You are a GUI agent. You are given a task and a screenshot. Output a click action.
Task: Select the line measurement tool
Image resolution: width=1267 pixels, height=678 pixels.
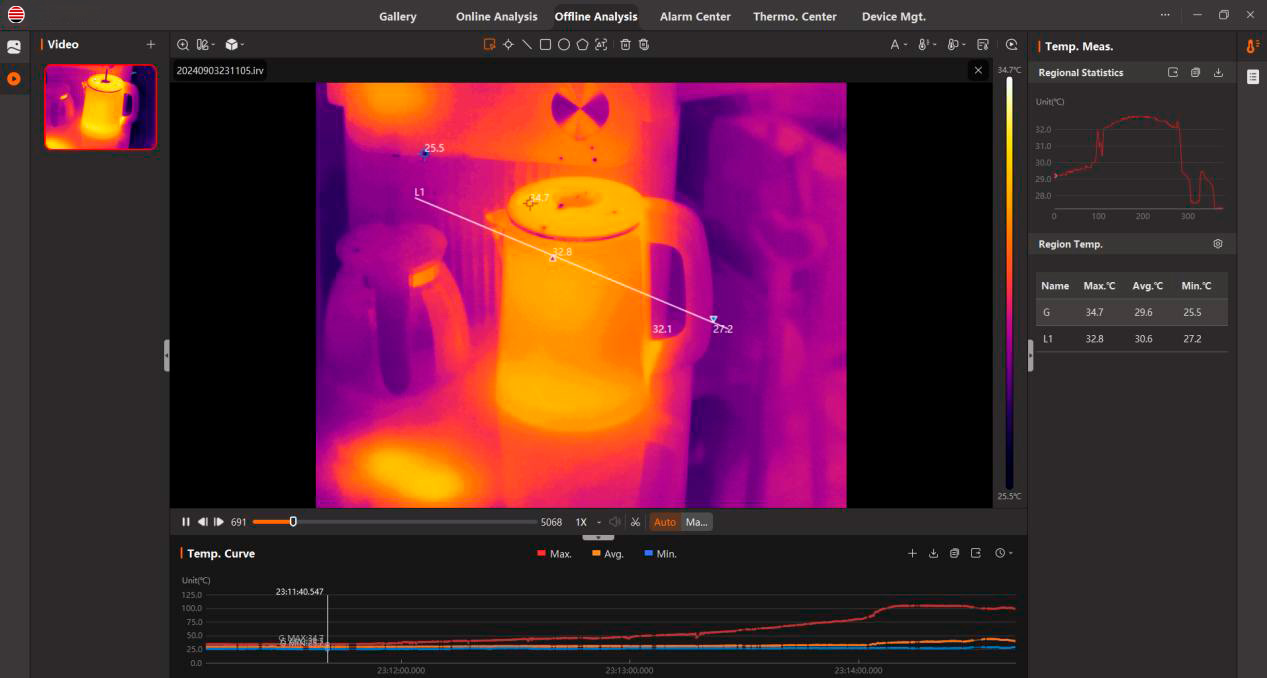(527, 44)
